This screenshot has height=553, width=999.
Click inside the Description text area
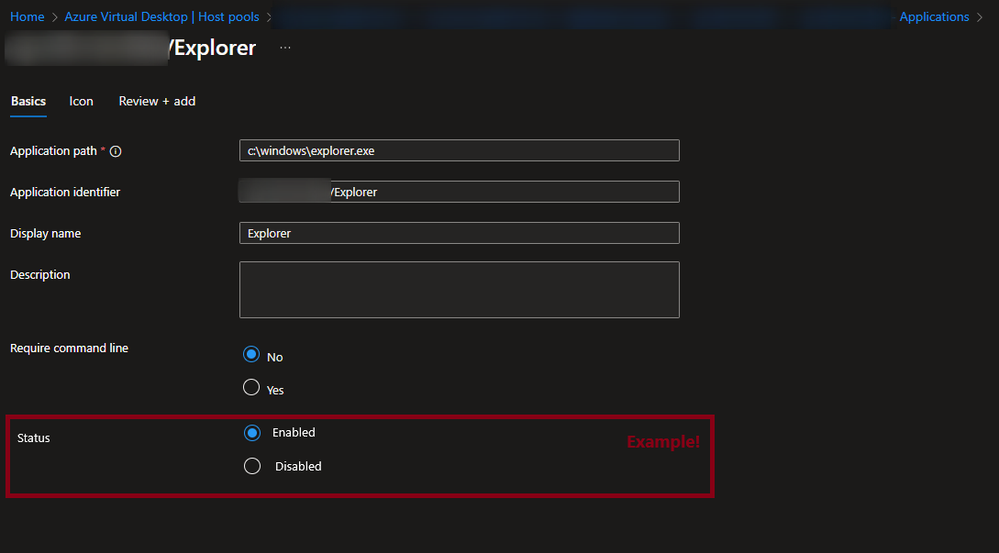click(x=459, y=290)
